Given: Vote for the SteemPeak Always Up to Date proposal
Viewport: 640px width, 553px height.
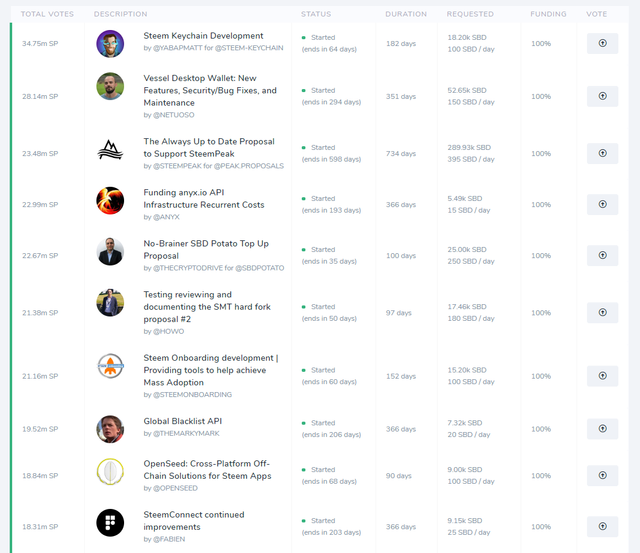Looking at the screenshot, I should (602, 153).
